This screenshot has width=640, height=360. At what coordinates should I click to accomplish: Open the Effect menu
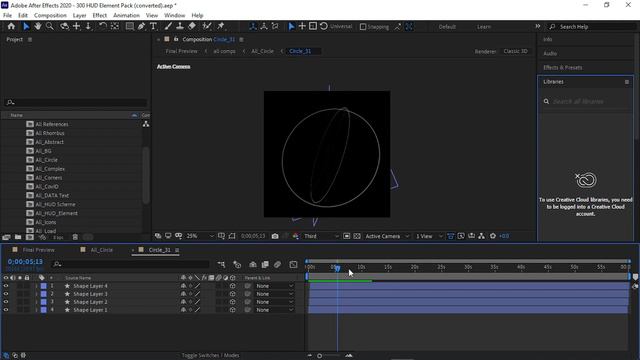pyautogui.click(x=100, y=15)
